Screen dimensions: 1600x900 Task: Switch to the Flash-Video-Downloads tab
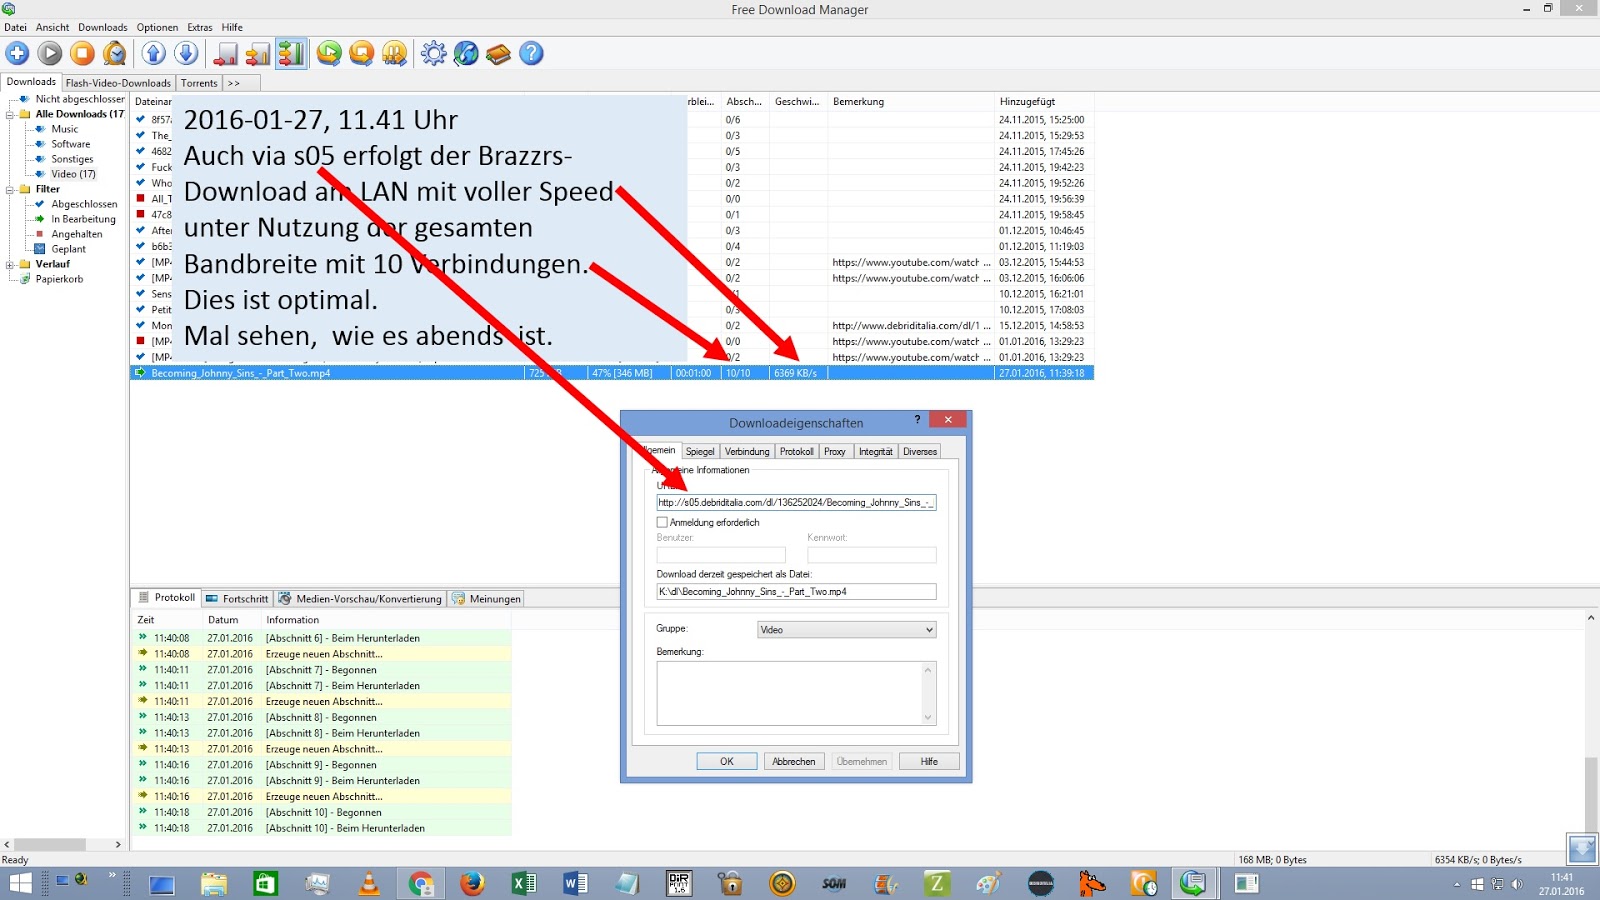click(118, 83)
